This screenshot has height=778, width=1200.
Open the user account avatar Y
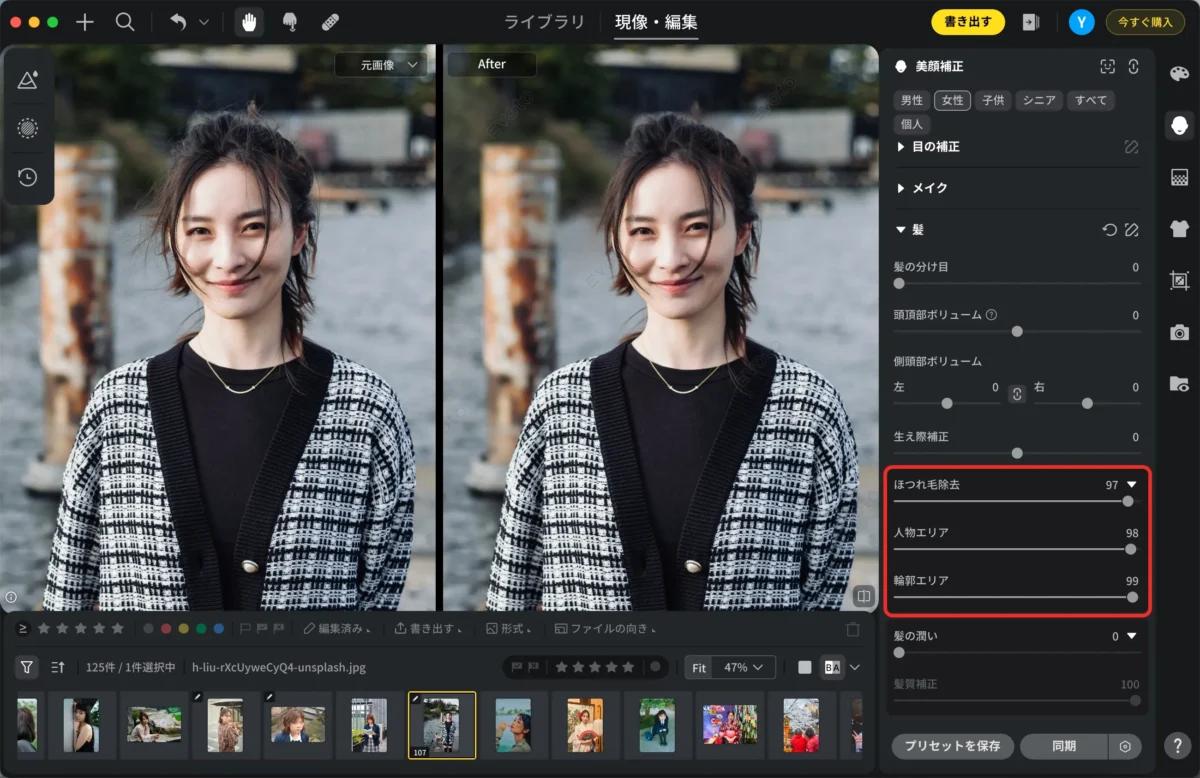click(1081, 22)
